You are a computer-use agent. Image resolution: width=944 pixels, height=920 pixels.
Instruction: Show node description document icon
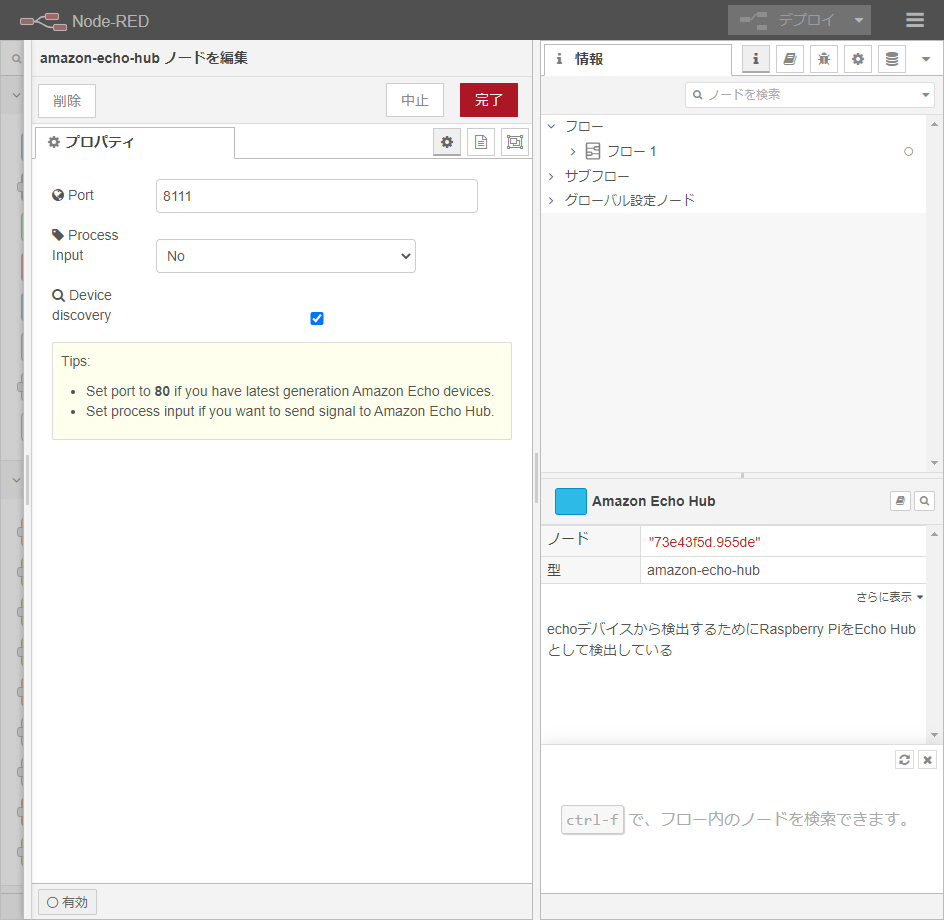tap(481, 142)
